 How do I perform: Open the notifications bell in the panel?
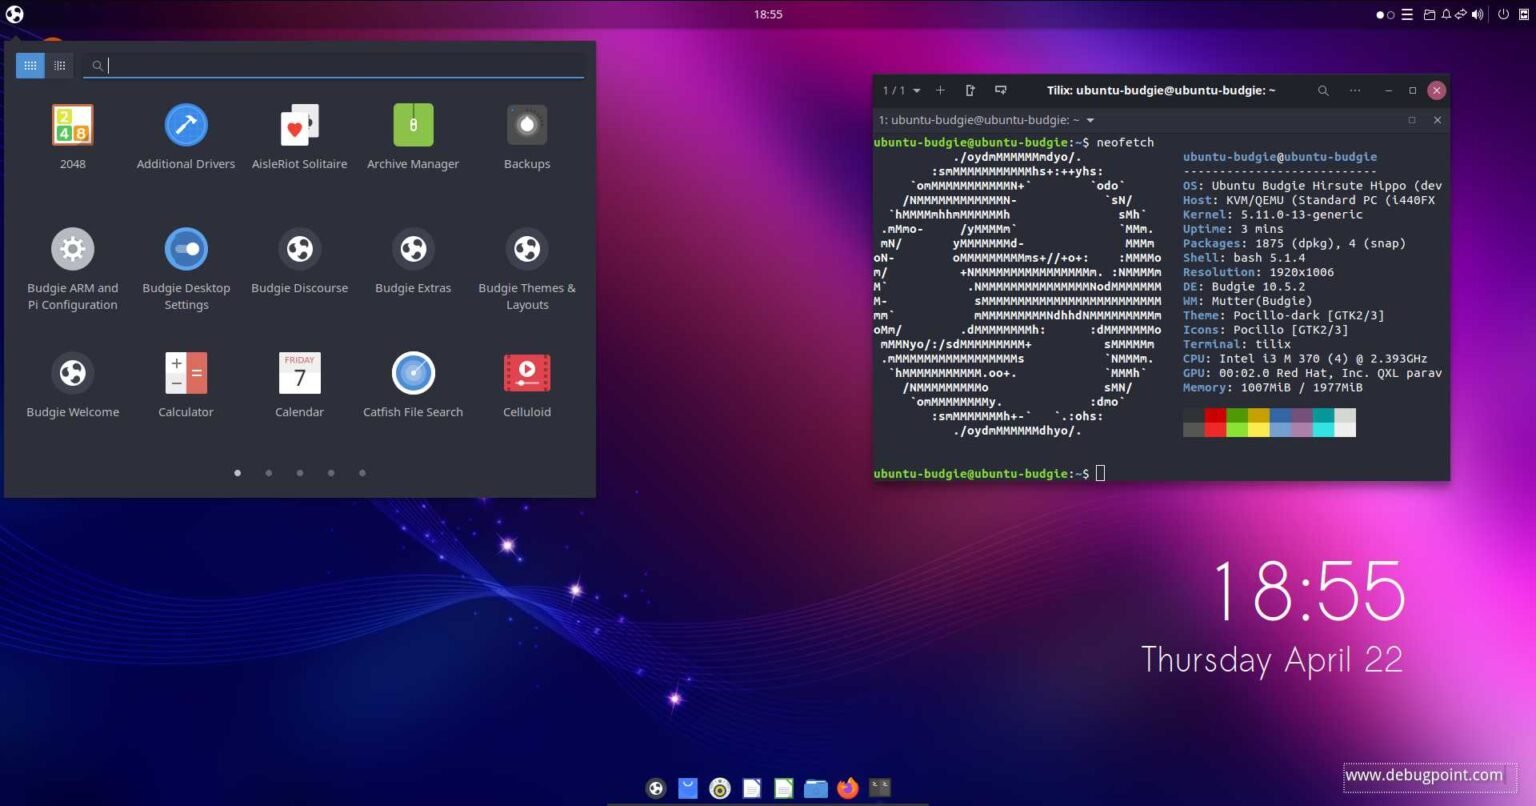click(x=1447, y=14)
